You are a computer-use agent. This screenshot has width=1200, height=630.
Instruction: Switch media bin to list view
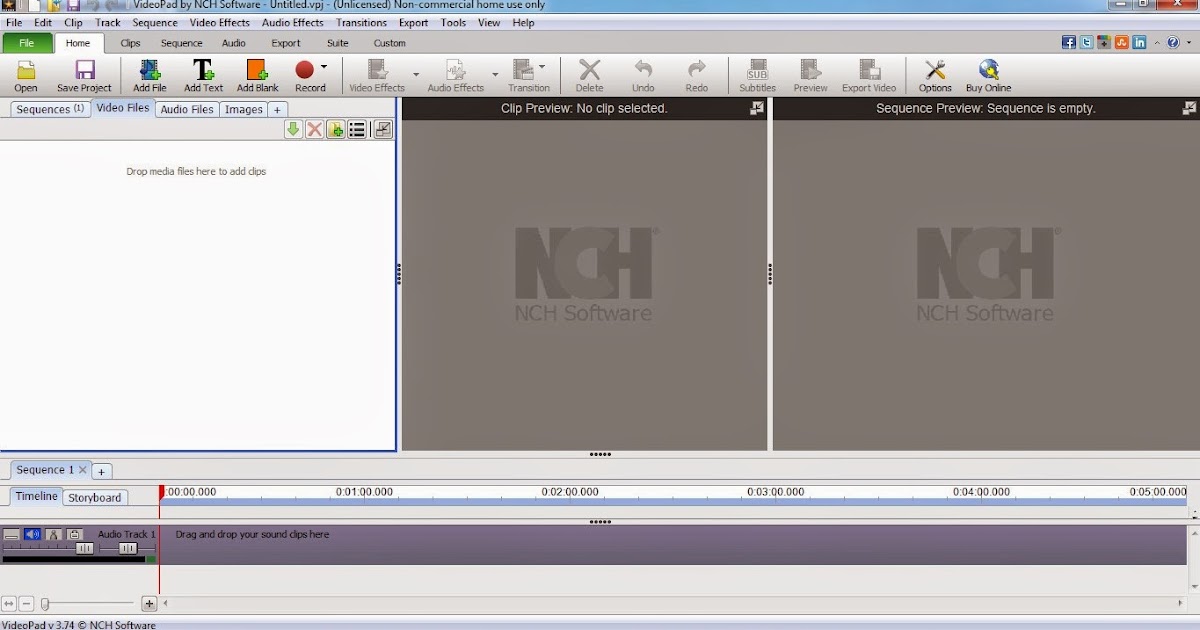(x=357, y=129)
